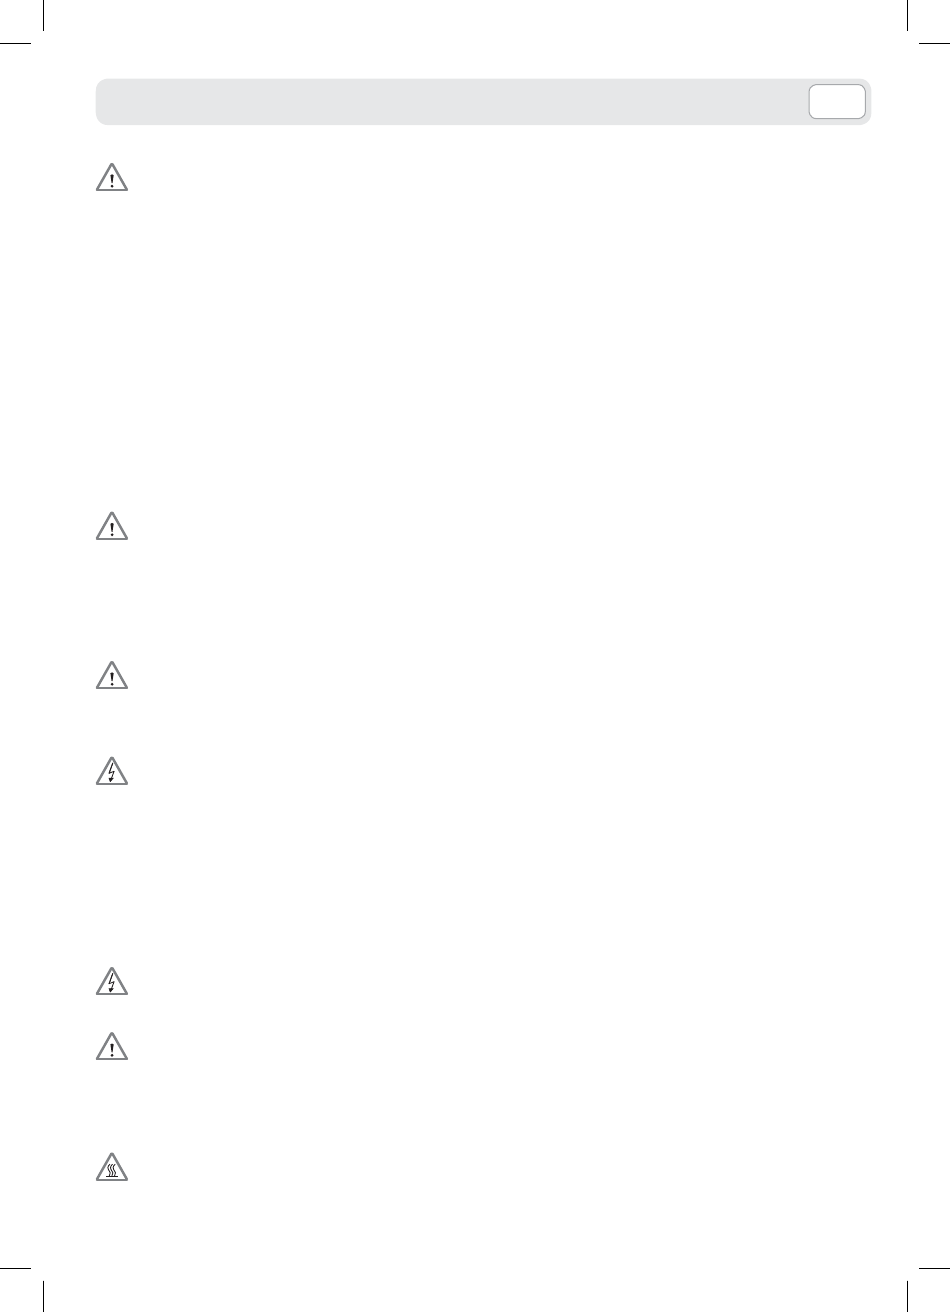Click the language code box on header bar

837,102
